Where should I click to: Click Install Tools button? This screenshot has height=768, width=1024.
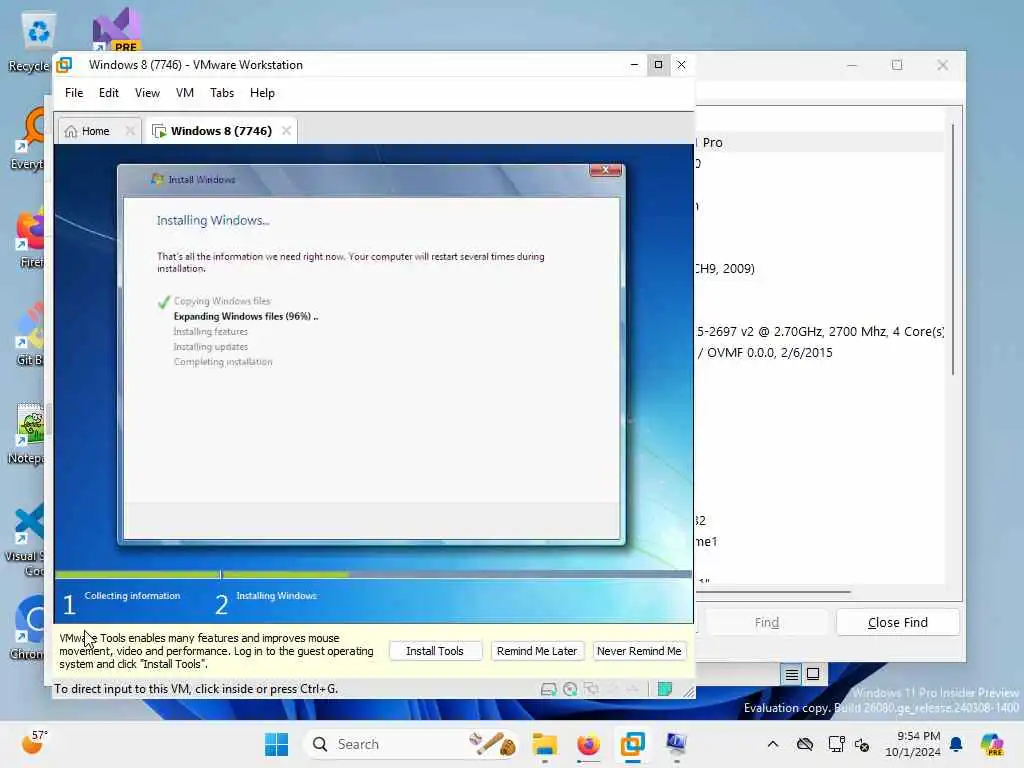pyautogui.click(x=434, y=651)
